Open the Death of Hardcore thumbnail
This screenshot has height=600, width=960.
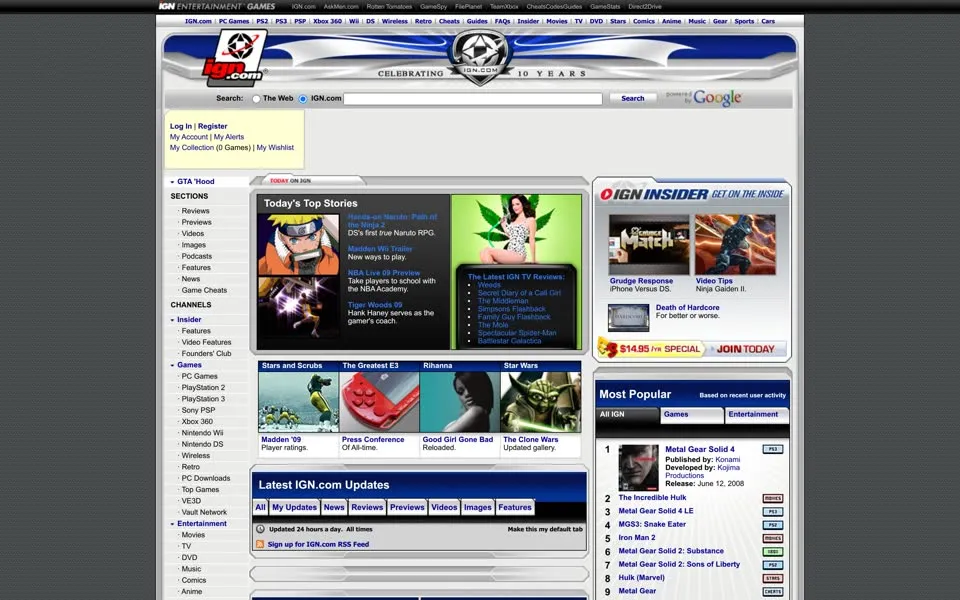click(628, 318)
